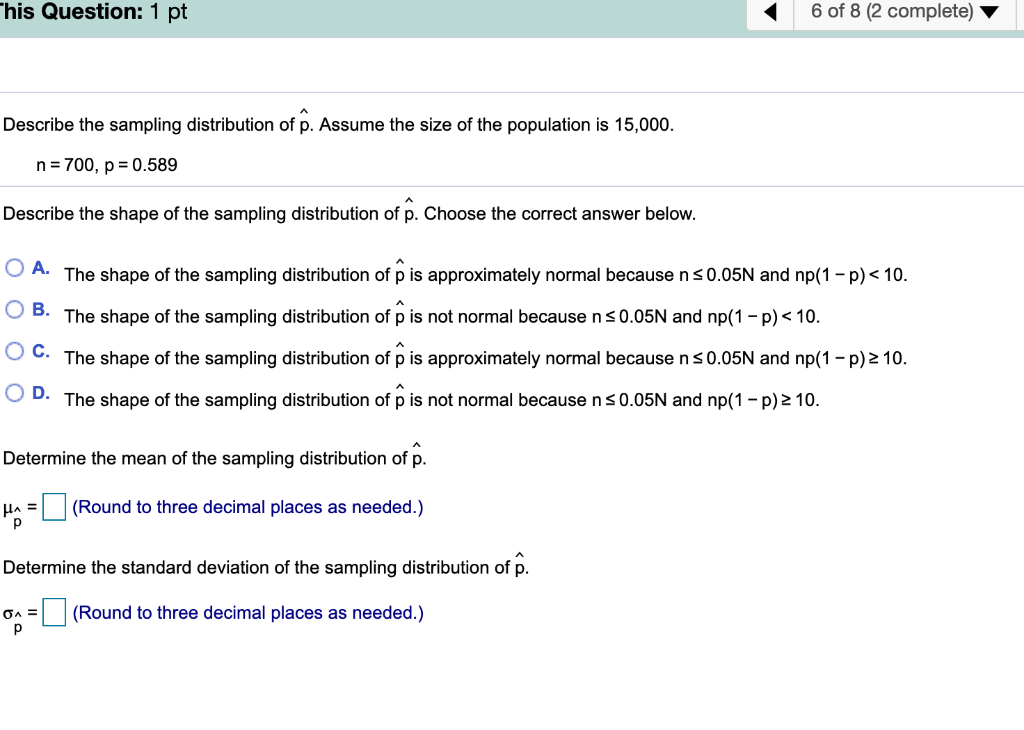The image size is (1024, 730).
Task: Click the standard deviation input box
Action: 54,612
